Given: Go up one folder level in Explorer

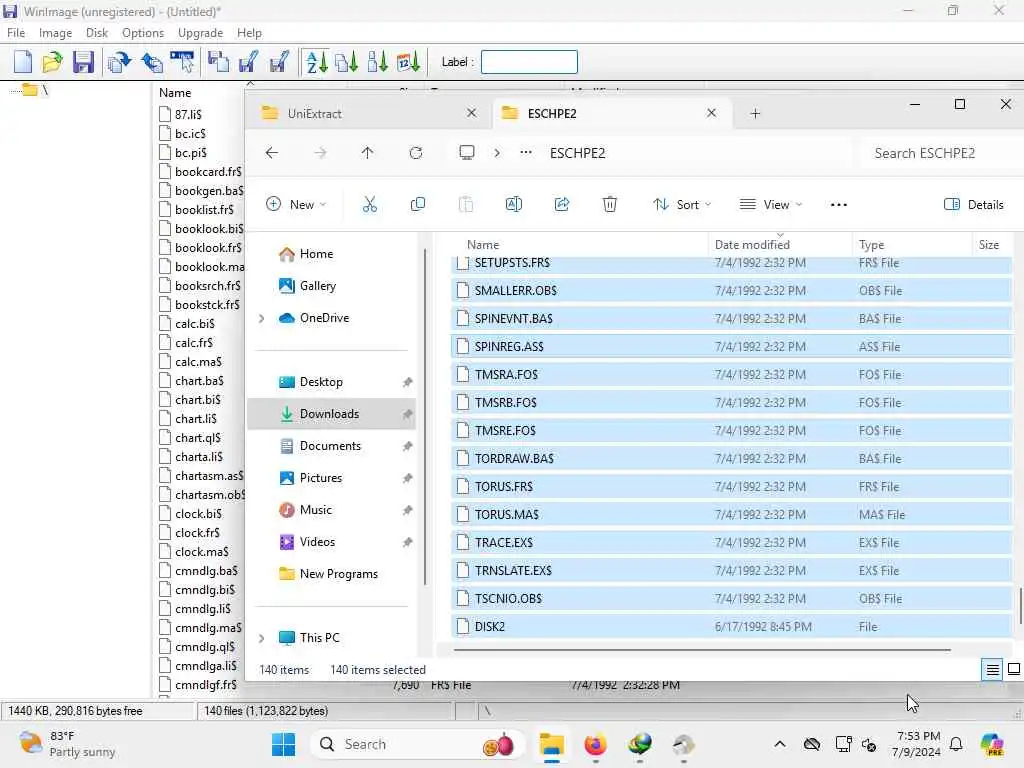Looking at the screenshot, I should 368,153.
